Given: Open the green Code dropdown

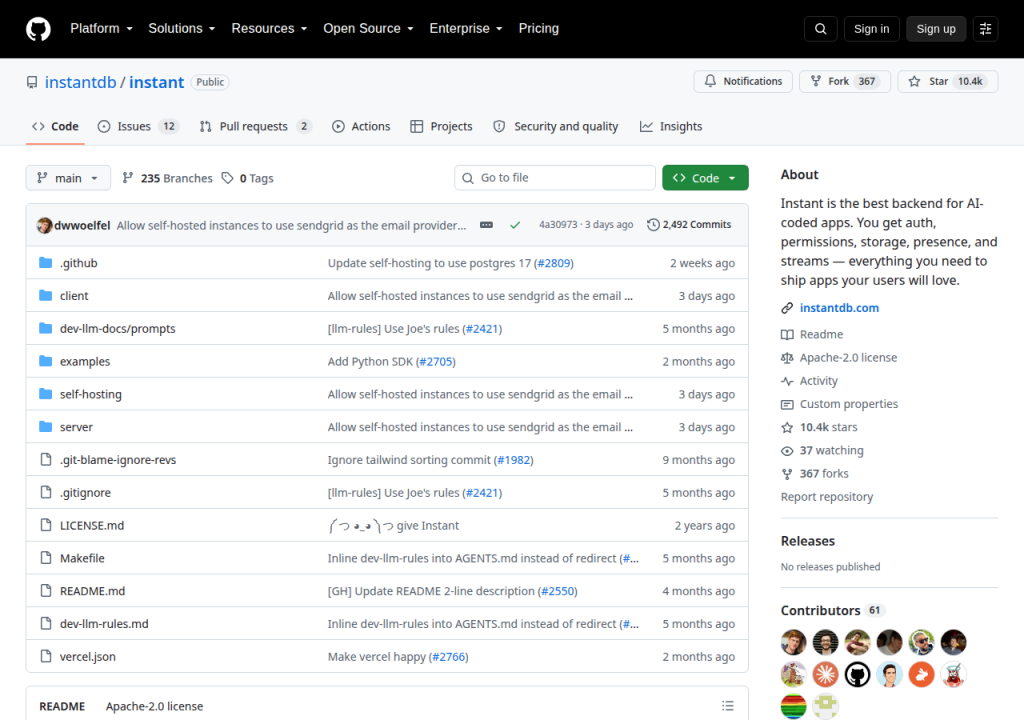Looking at the screenshot, I should (705, 178).
